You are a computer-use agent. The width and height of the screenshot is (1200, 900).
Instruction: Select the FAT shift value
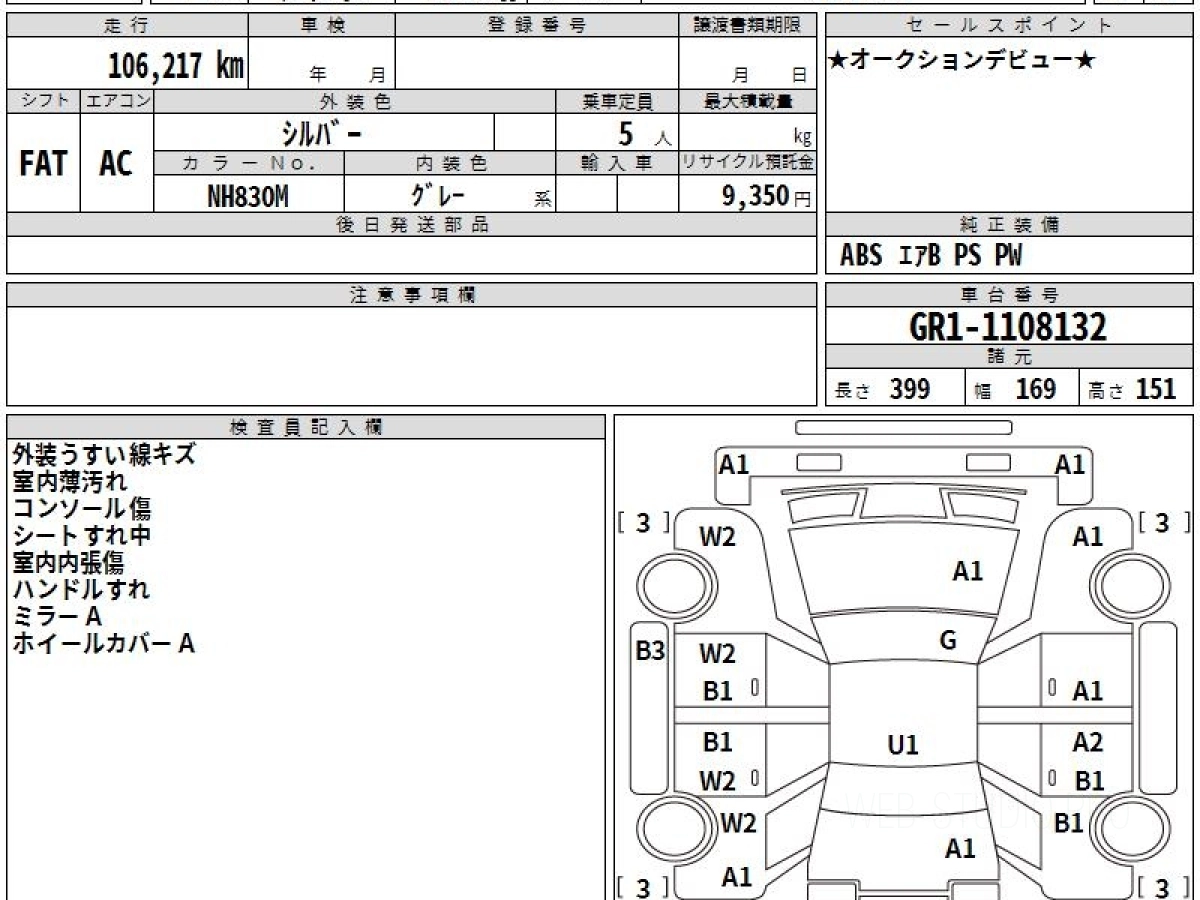click(x=43, y=164)
